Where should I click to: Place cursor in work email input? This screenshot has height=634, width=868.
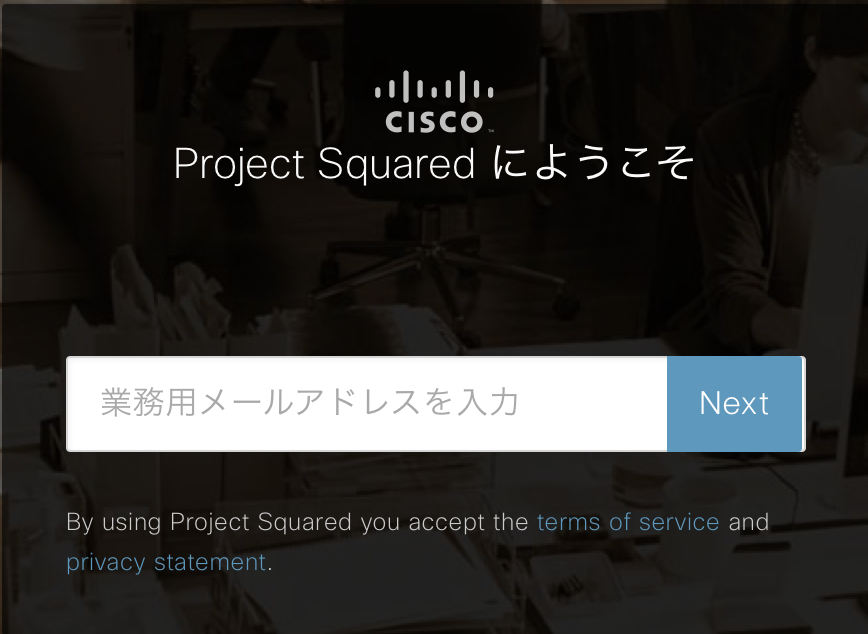coord(366,403)
